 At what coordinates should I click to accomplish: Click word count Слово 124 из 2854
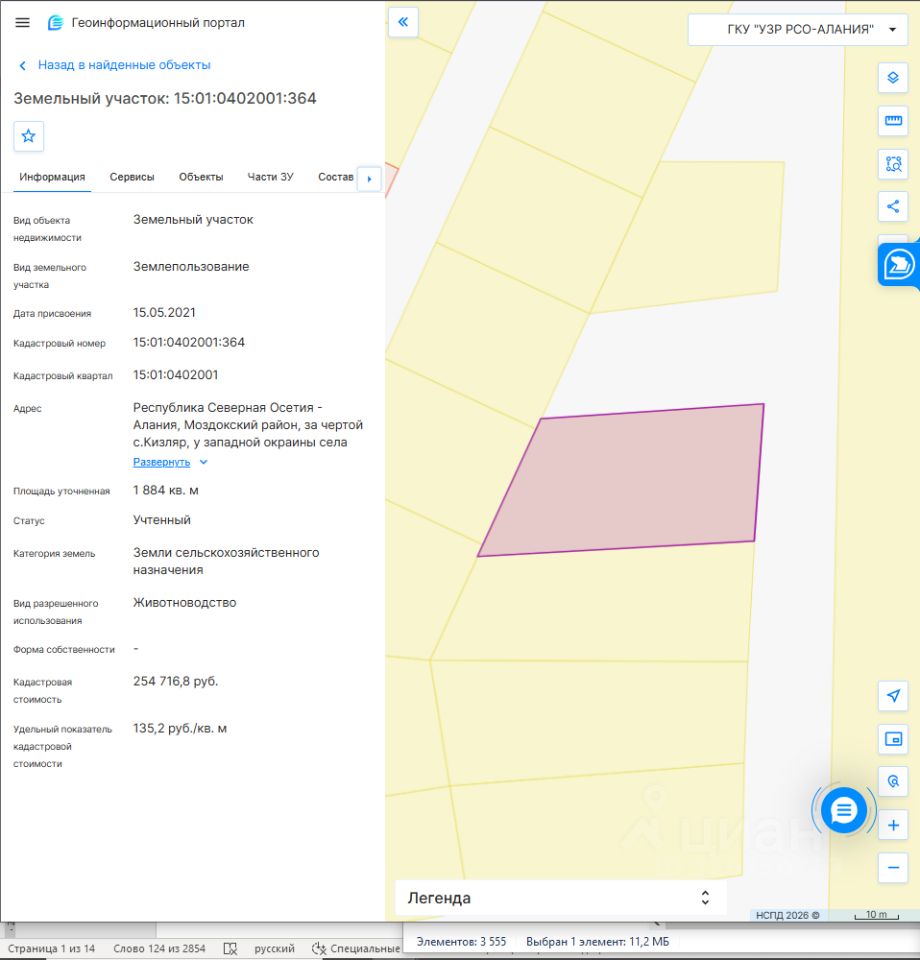pos(159,948)
